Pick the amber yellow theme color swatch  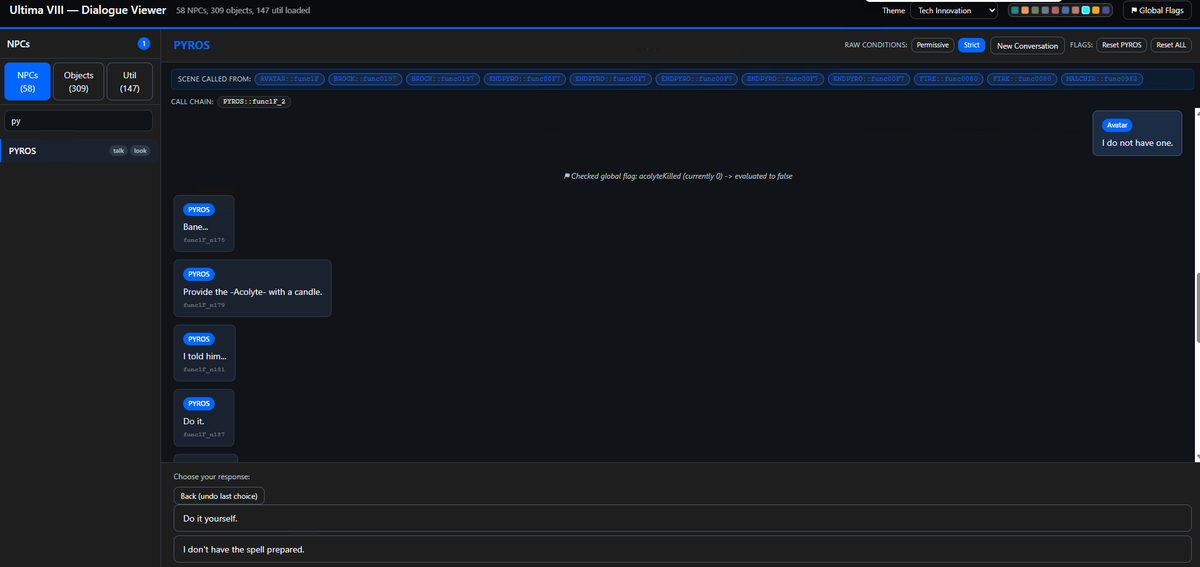pos(1096,10)
